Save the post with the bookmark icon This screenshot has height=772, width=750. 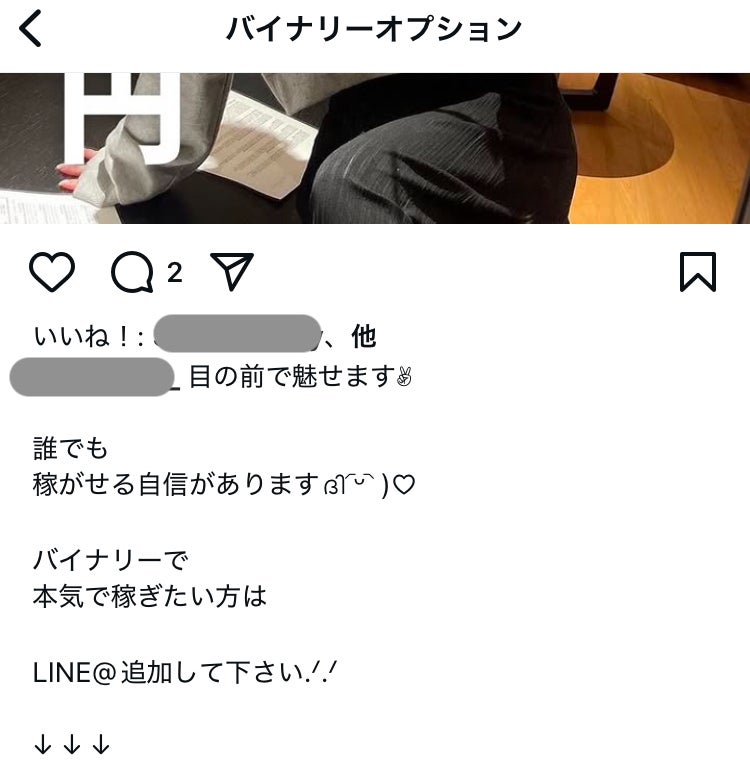click(x=698, y=272)
